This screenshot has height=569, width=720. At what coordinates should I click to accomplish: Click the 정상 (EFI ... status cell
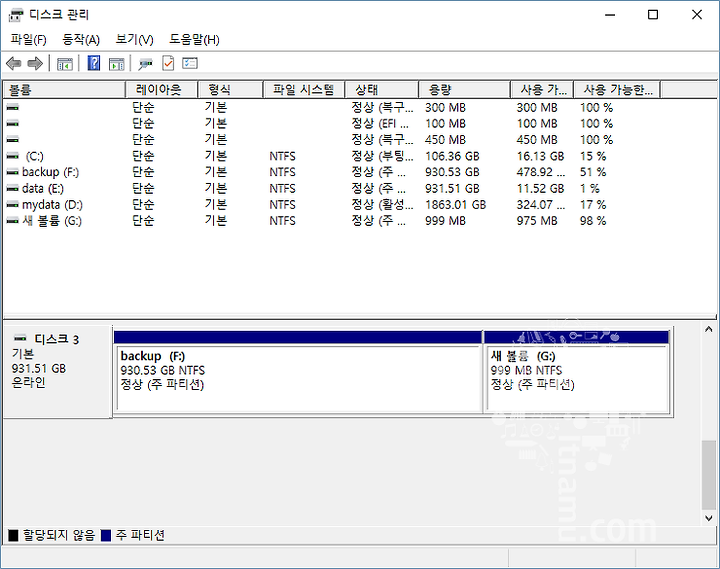coord(380,124)
